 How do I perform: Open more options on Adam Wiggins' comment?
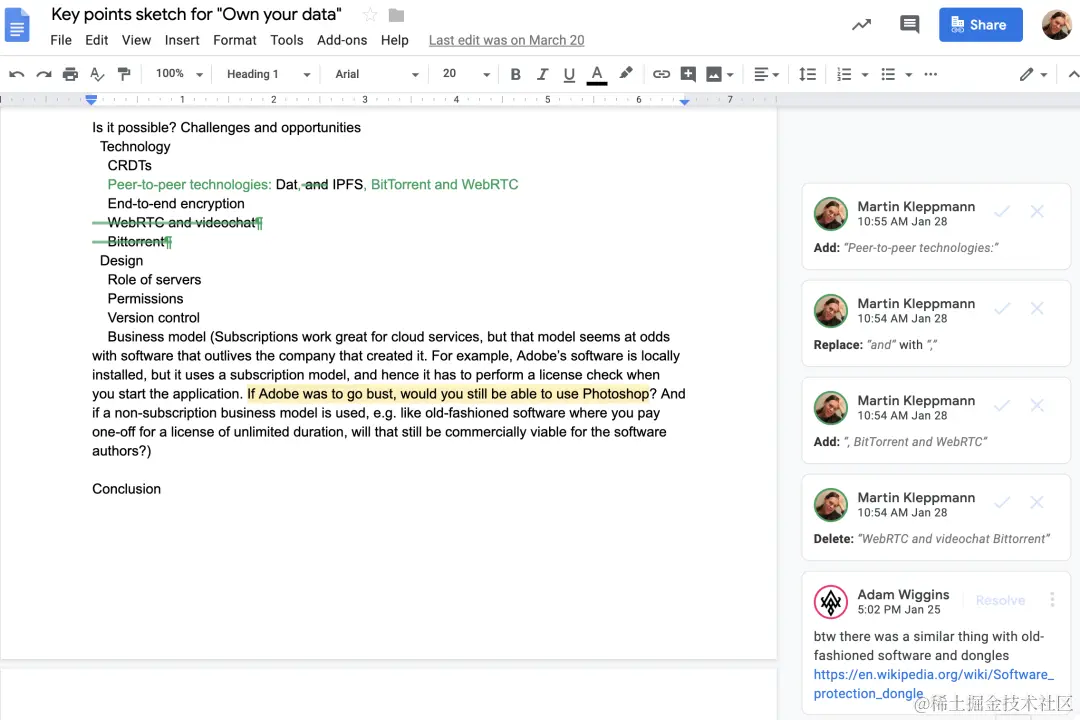[1052, 600]
